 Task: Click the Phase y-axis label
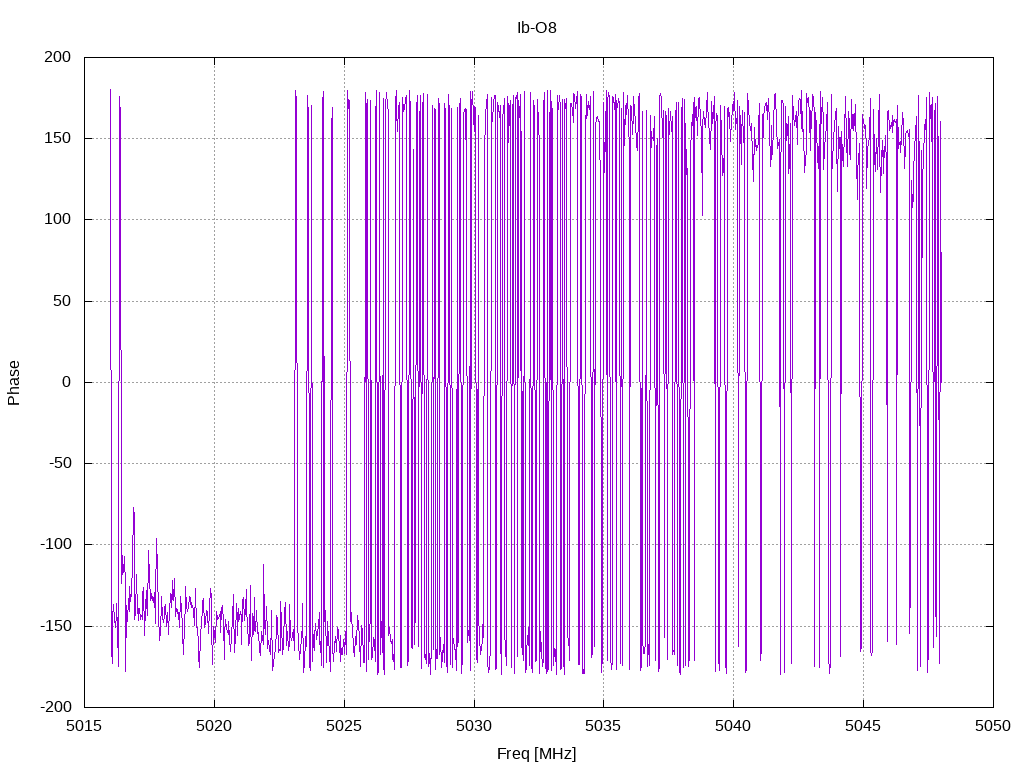pos(14,383)
